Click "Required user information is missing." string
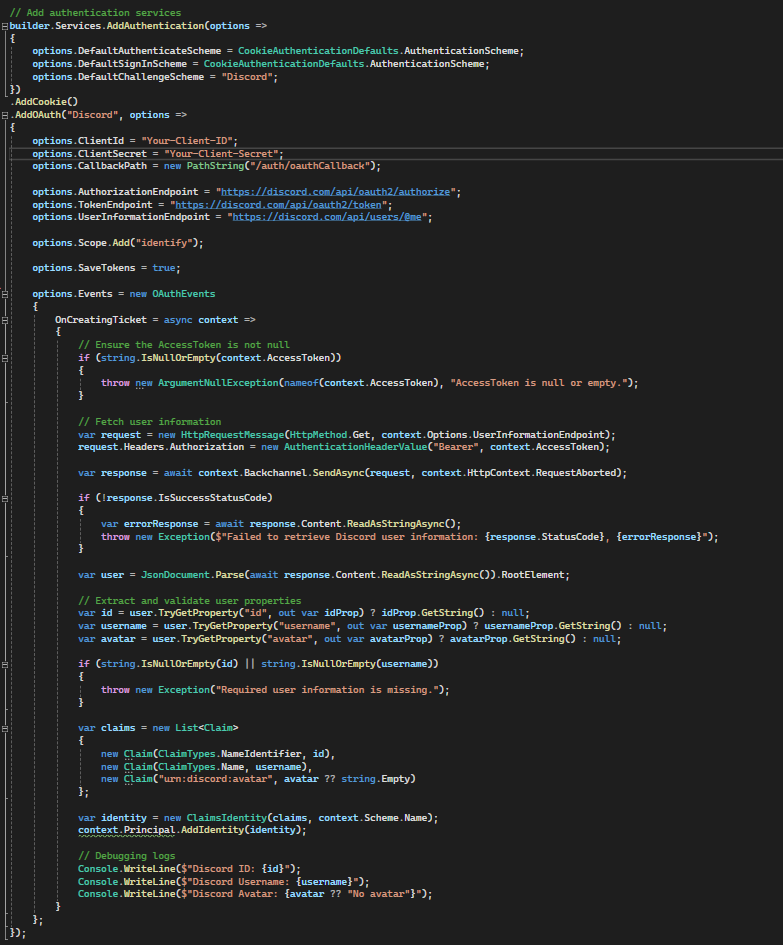The image size is (783, 945). pos(327,690)
